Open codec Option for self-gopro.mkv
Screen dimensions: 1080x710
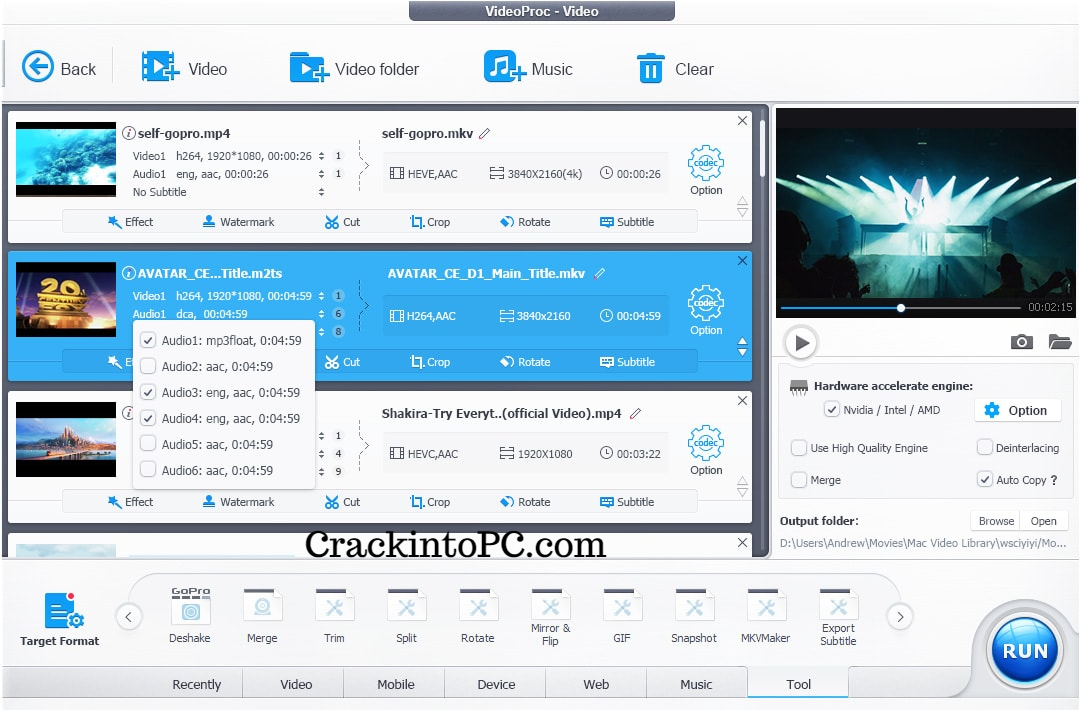[706, 171]
